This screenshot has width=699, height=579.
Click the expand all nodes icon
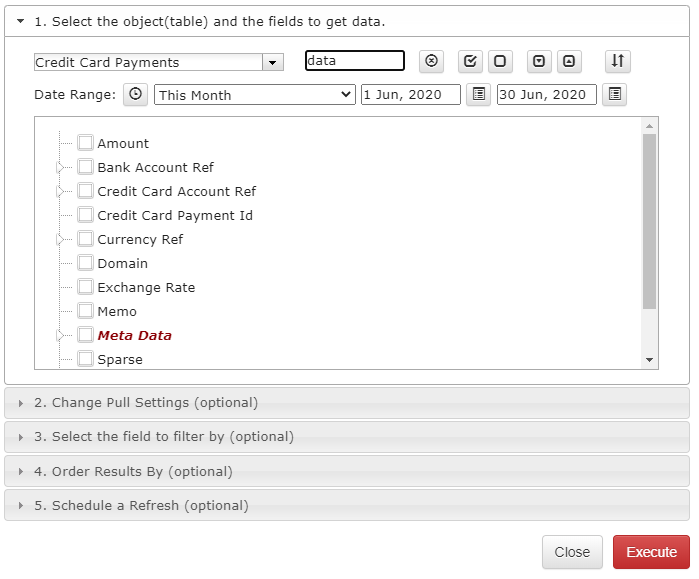click(x=539, y=61)
